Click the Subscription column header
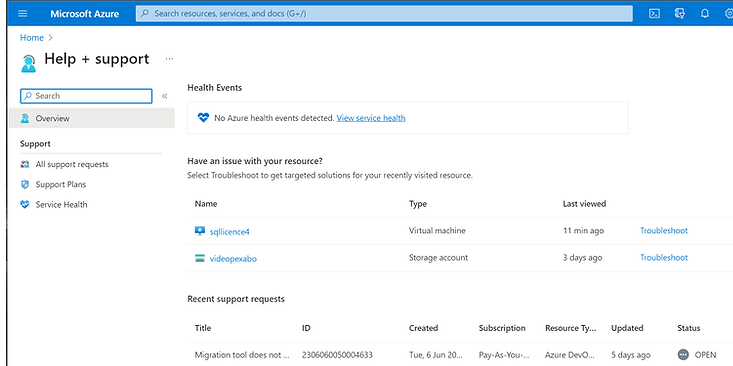733x366 pixels. pos(502,328)
